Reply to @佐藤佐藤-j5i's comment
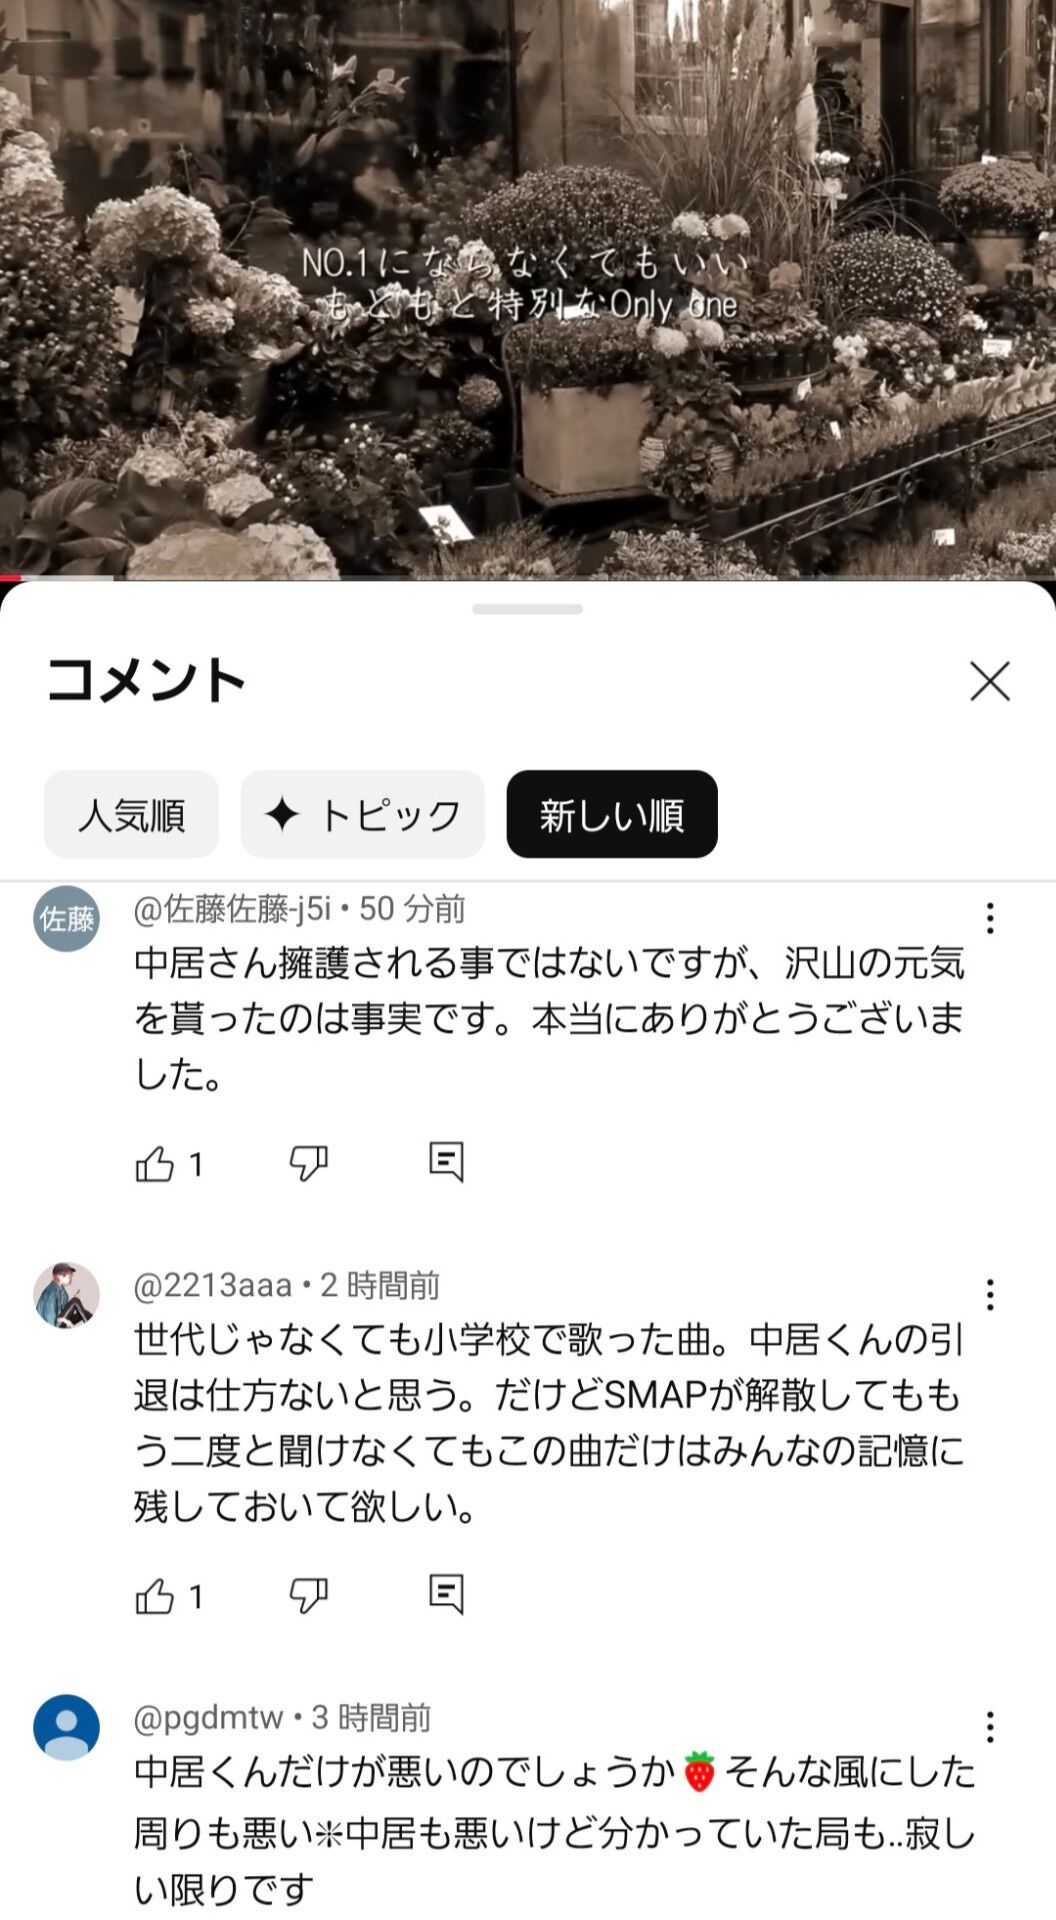 coord(446,1162)
